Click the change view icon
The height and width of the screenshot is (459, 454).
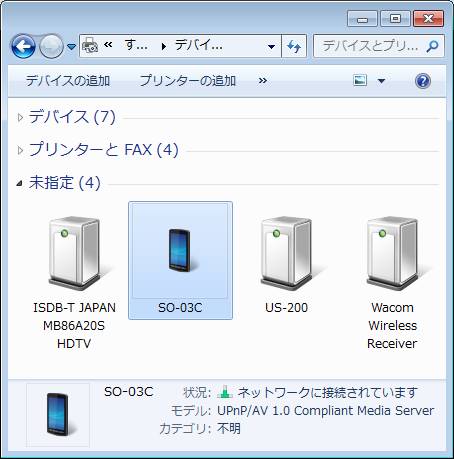click(x=360, y=80)
